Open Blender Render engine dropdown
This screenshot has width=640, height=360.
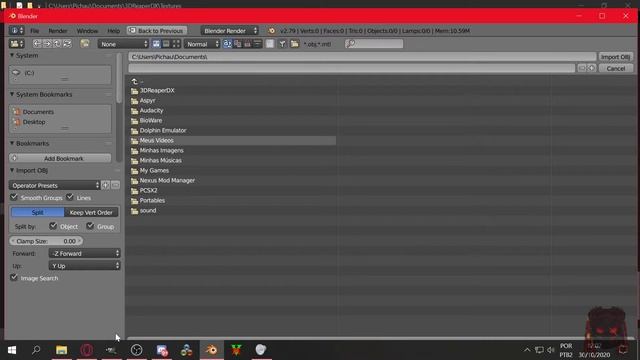[230, 31]
